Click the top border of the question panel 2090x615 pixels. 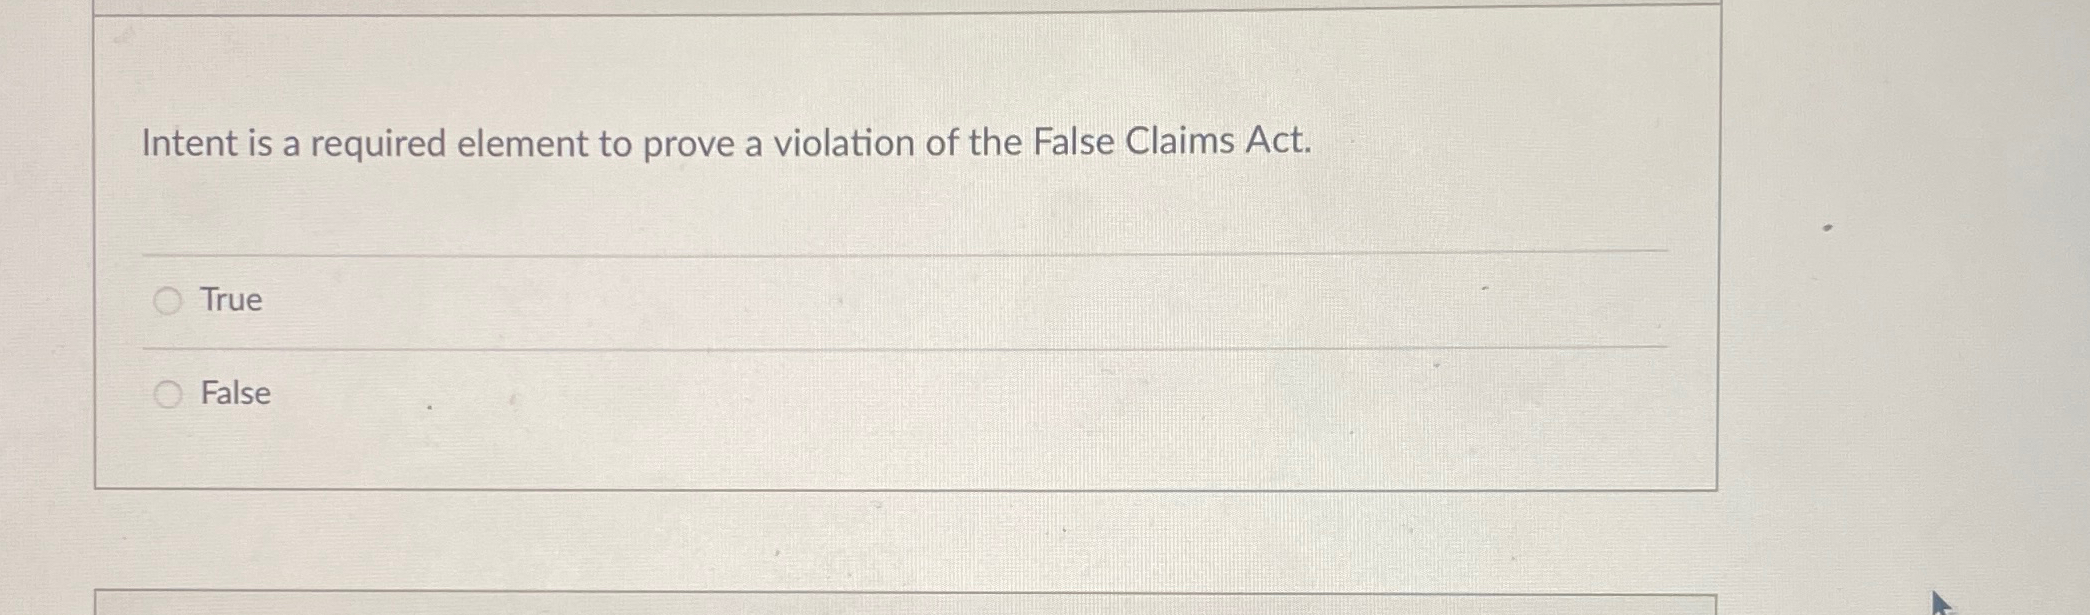pos(900,8)
